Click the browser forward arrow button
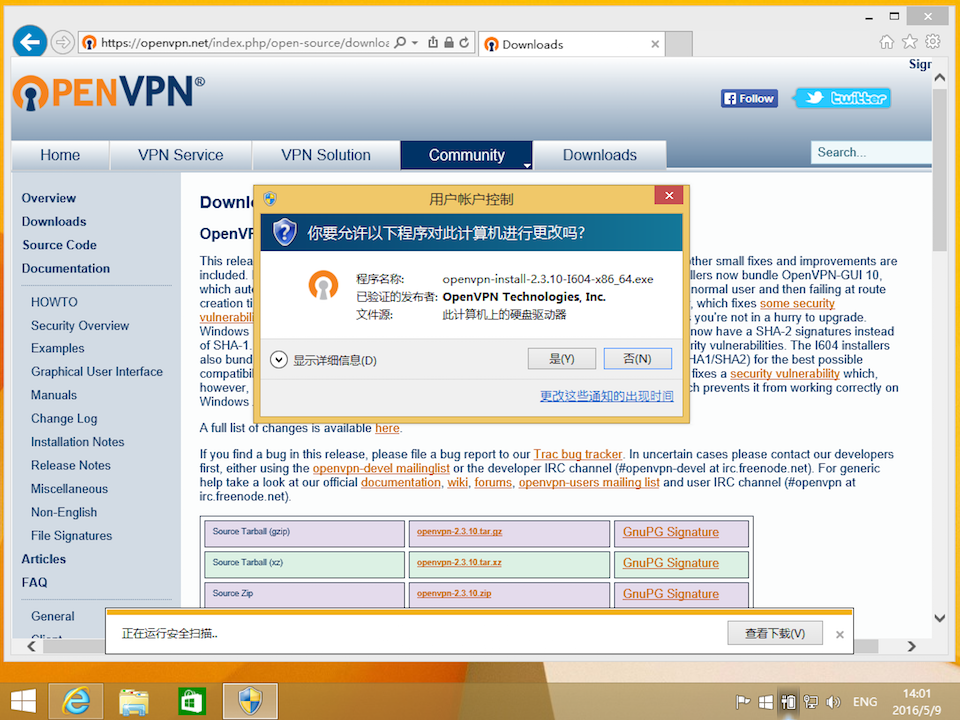960x720 pixels. click(x=62, y=43)
